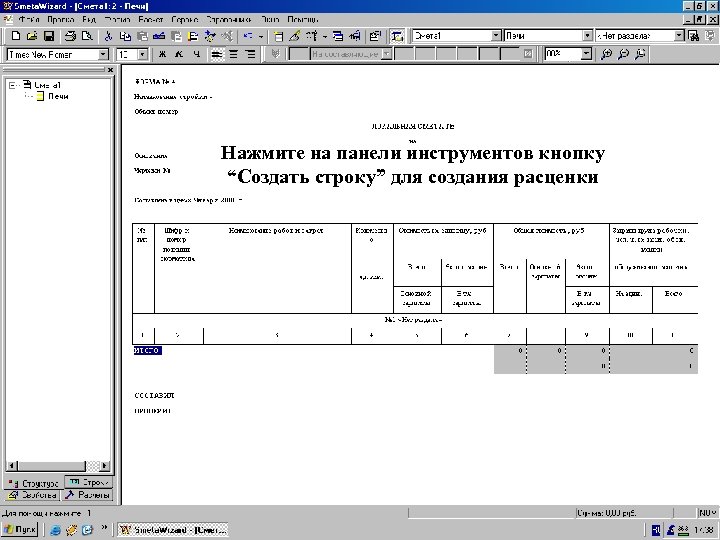Click the stacked blue windows toolbar icon
The width and height of the screenshot is (720, 540).
tap(338, 36)
